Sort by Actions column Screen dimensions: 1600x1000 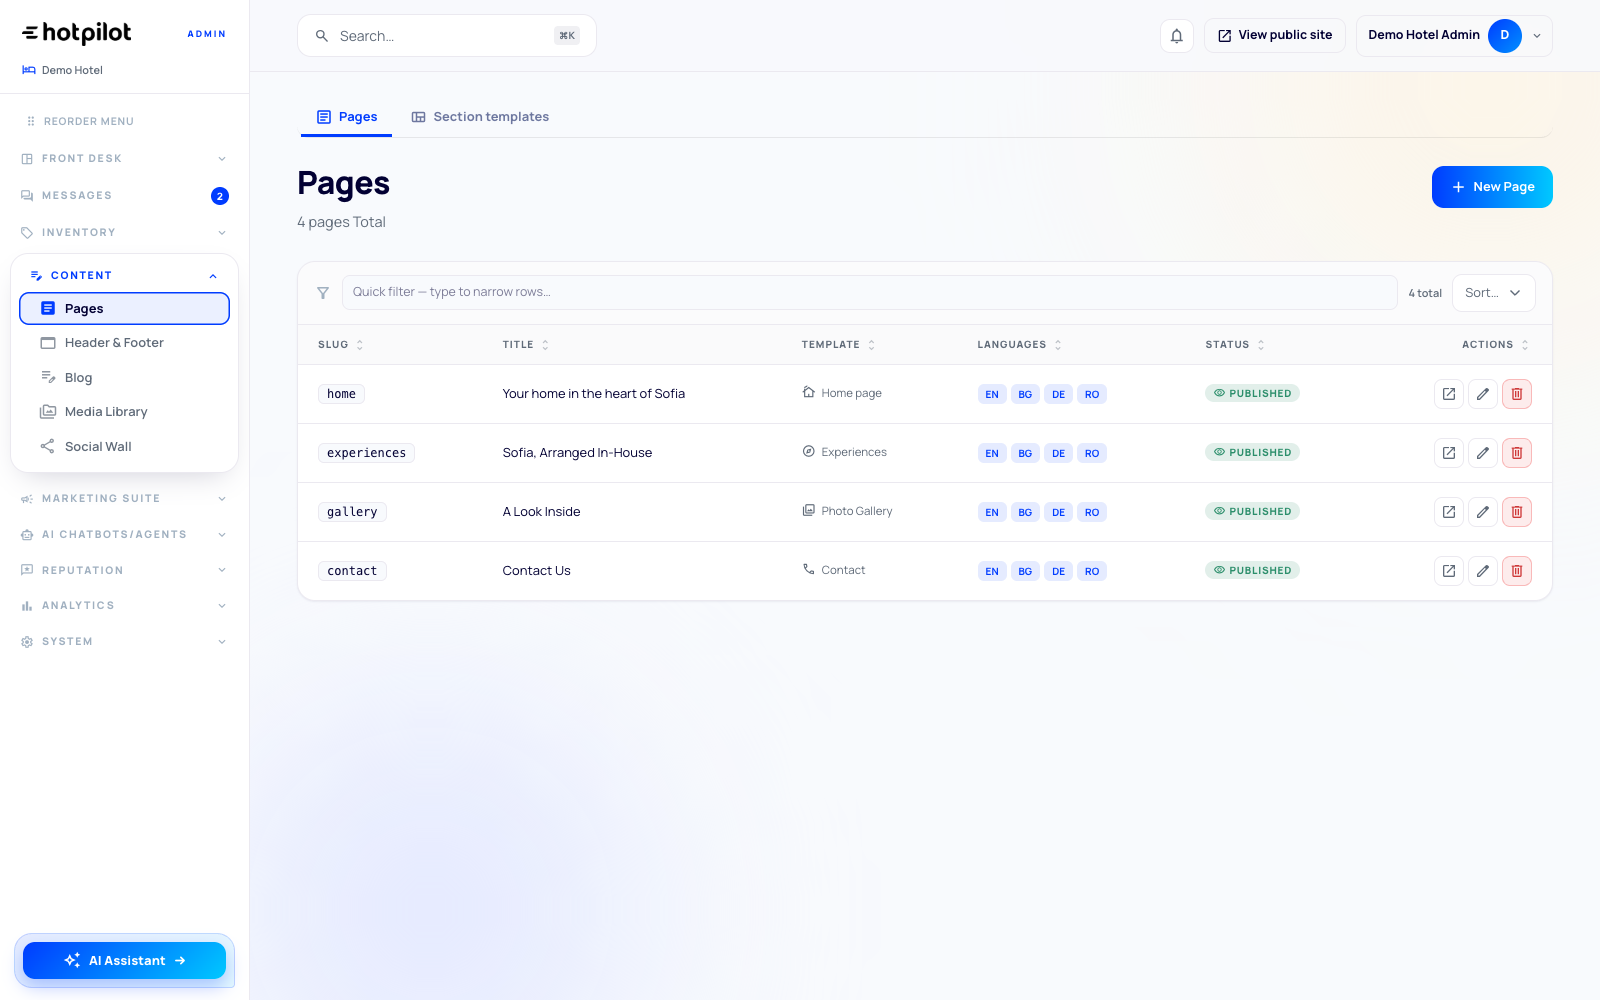click(x=1495, y=345)
